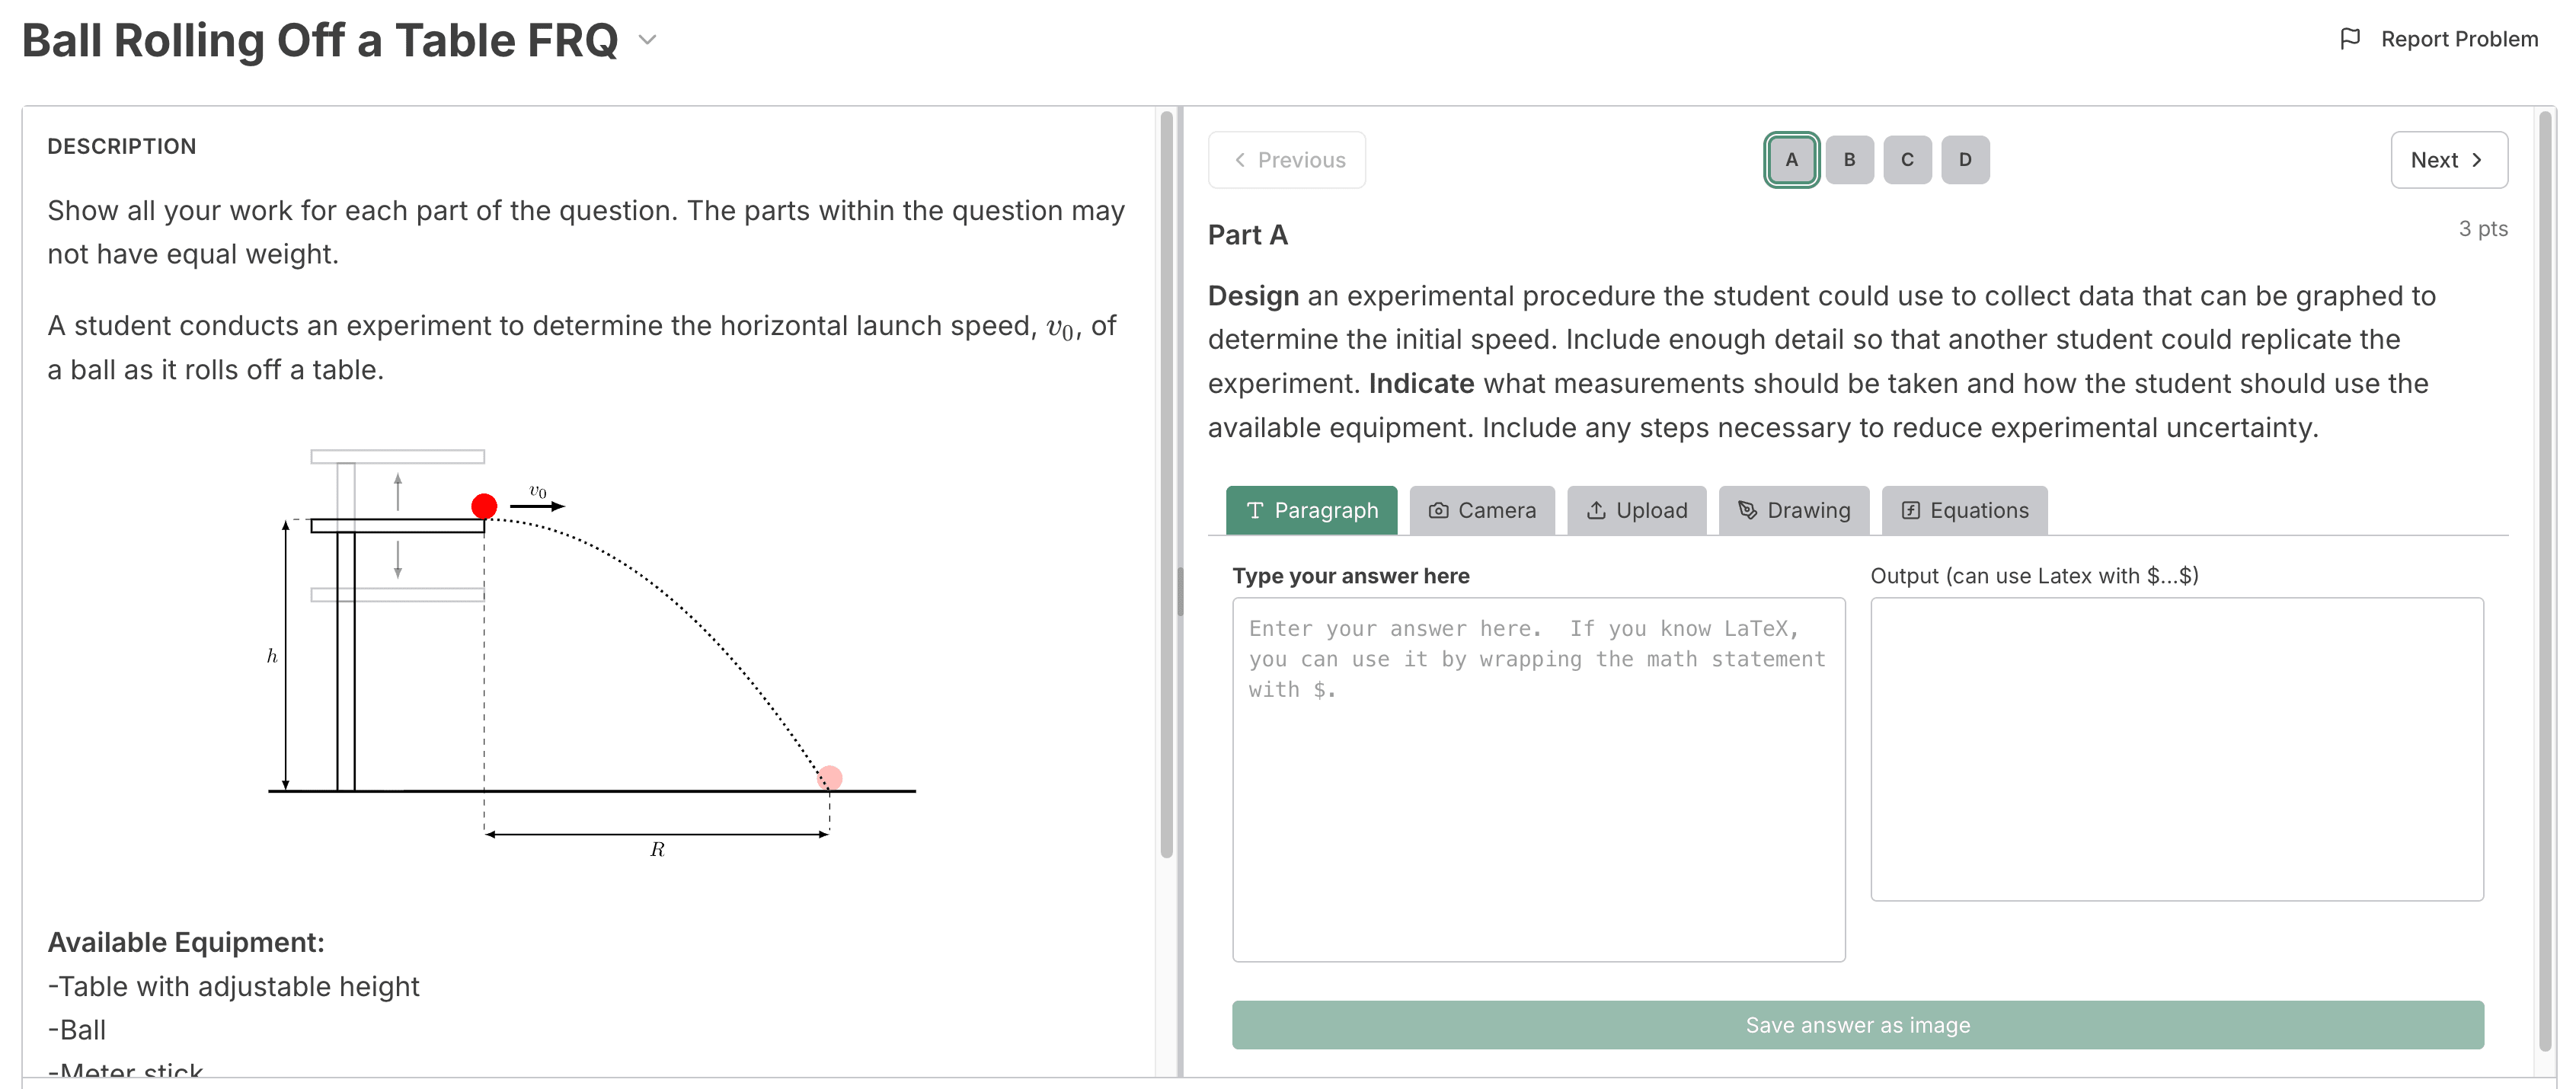This screenshot has width=2576, height=1089.
Task: Select Part B instead of Part A
Action: pos(1849,159)
